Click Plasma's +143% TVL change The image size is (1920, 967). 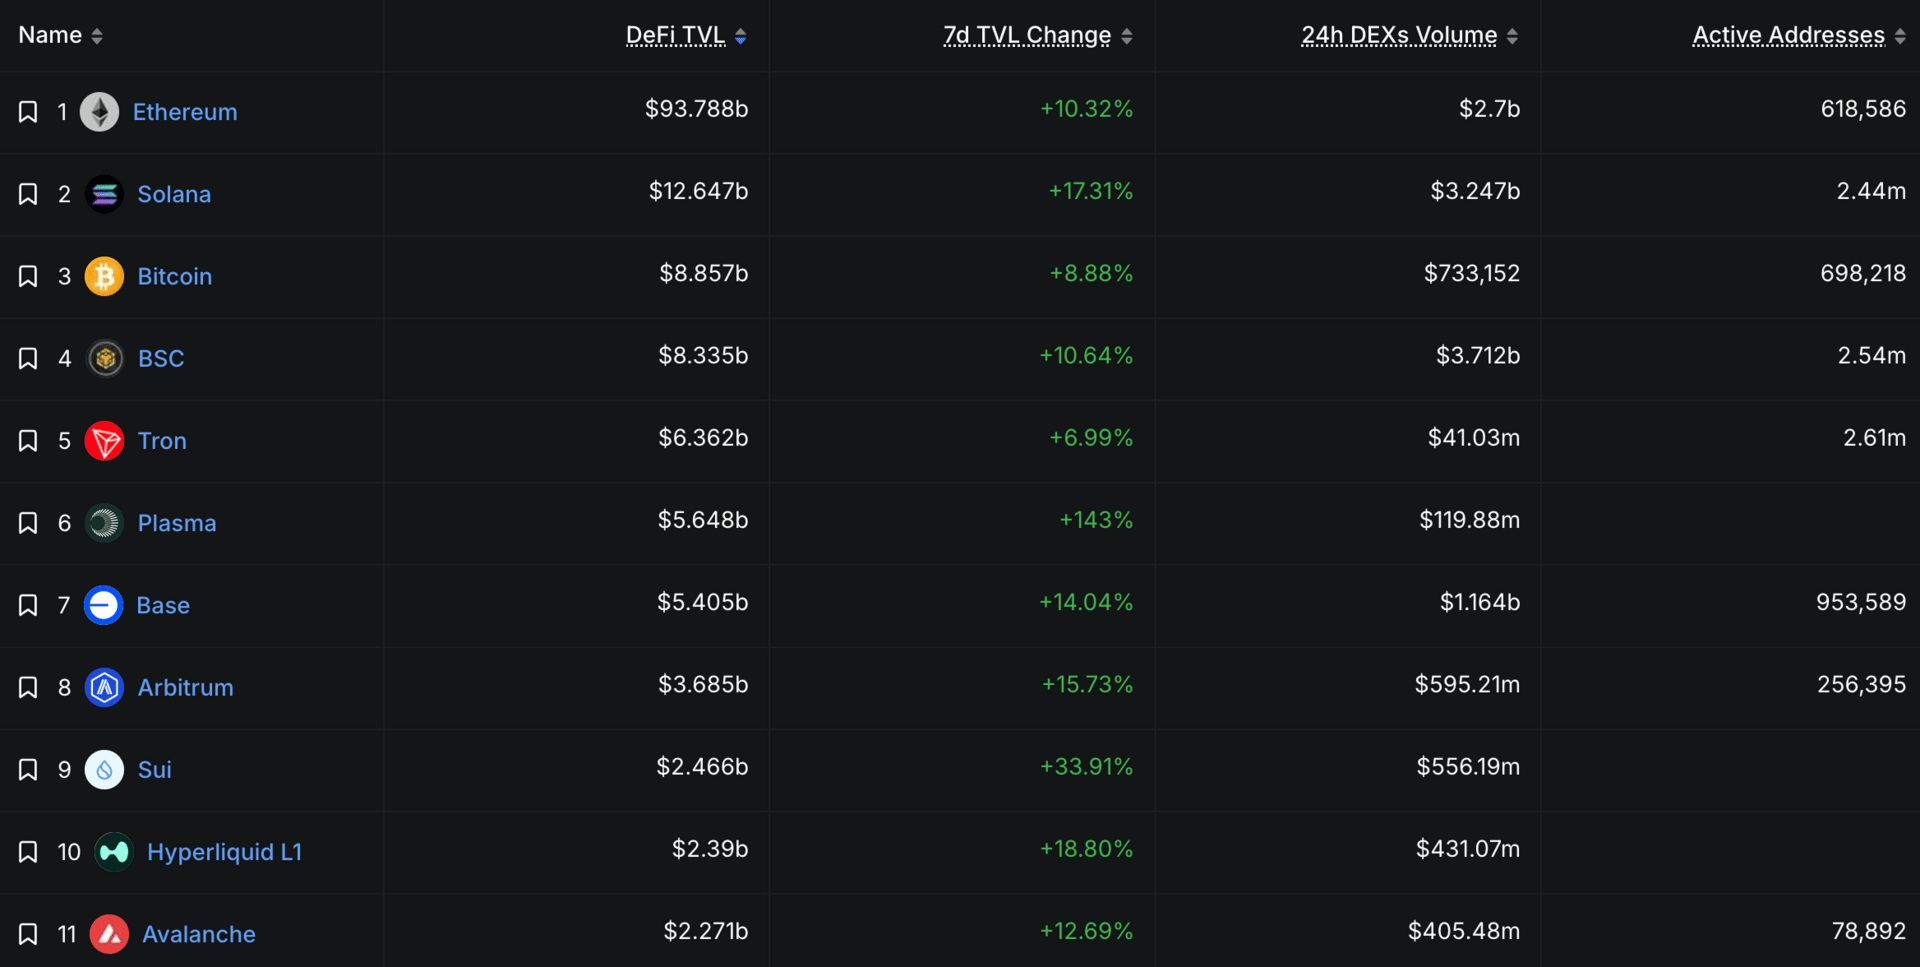pos(1096,520)
